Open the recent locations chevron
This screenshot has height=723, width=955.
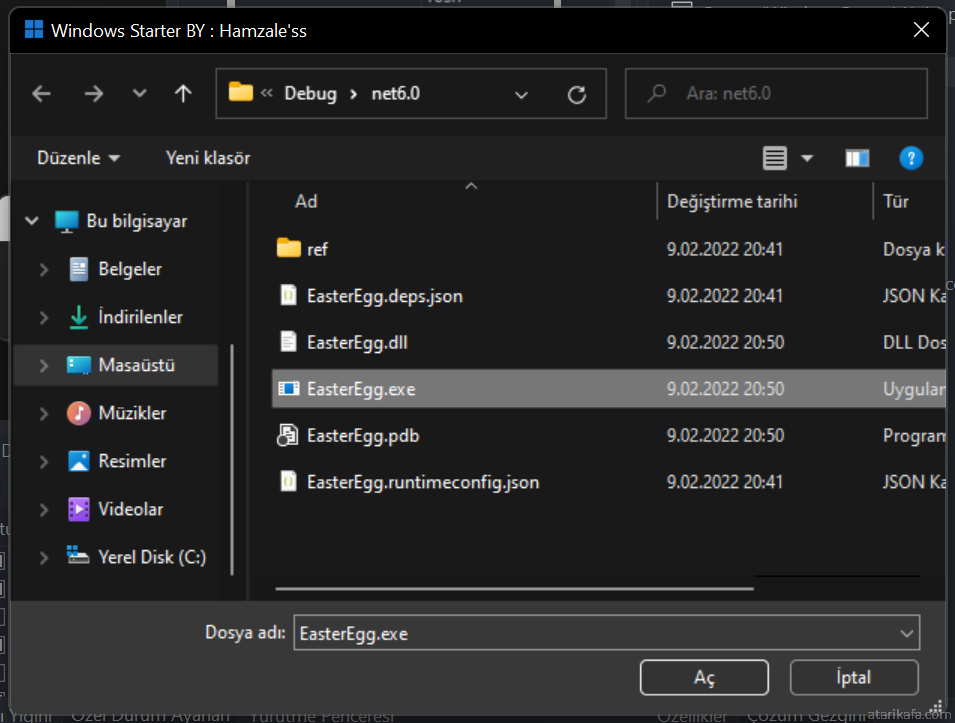coord(139,93)
